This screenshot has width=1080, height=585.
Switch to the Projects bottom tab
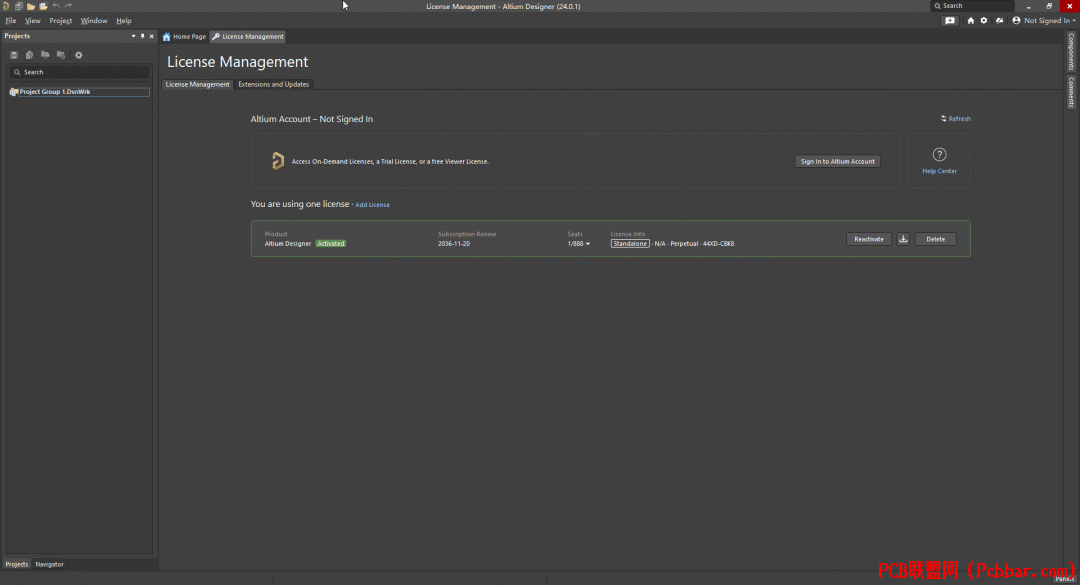click(17, 564)
